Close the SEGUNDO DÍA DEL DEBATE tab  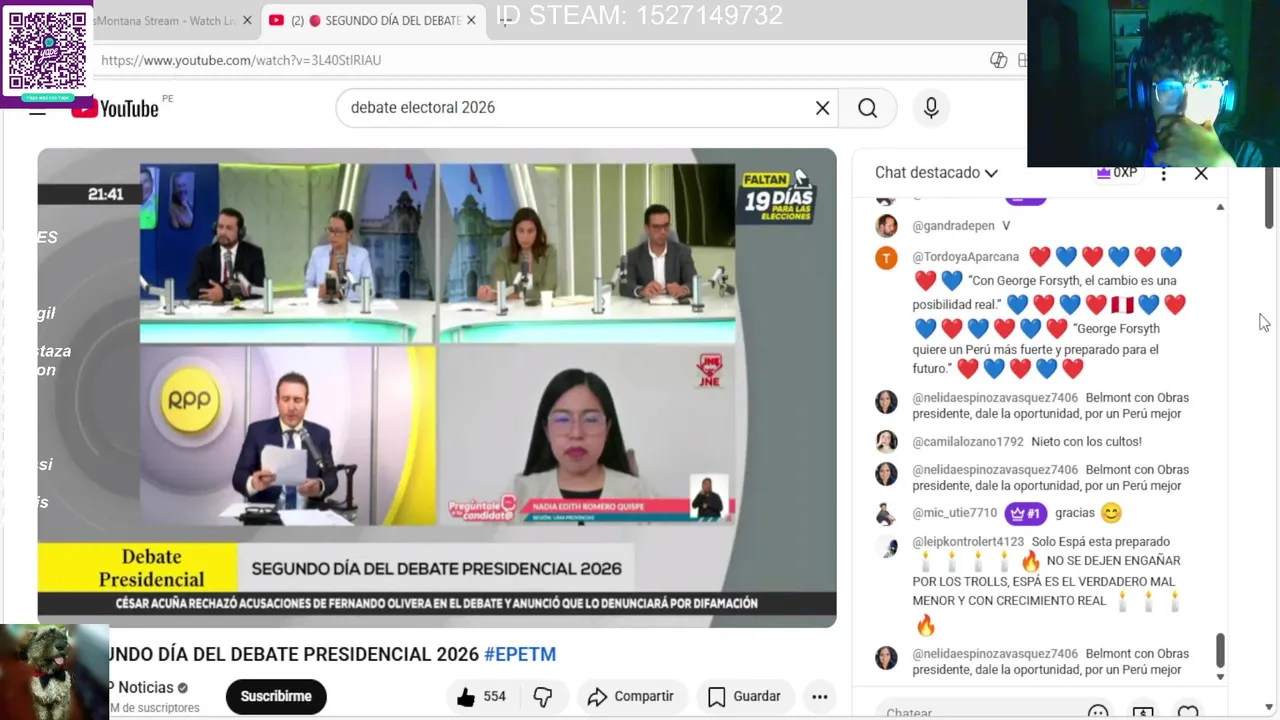click(471, 20)
